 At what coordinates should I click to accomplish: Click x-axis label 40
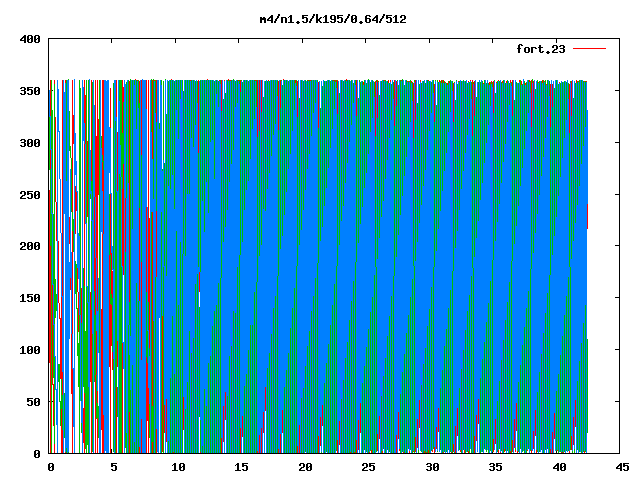pos(559,467)
